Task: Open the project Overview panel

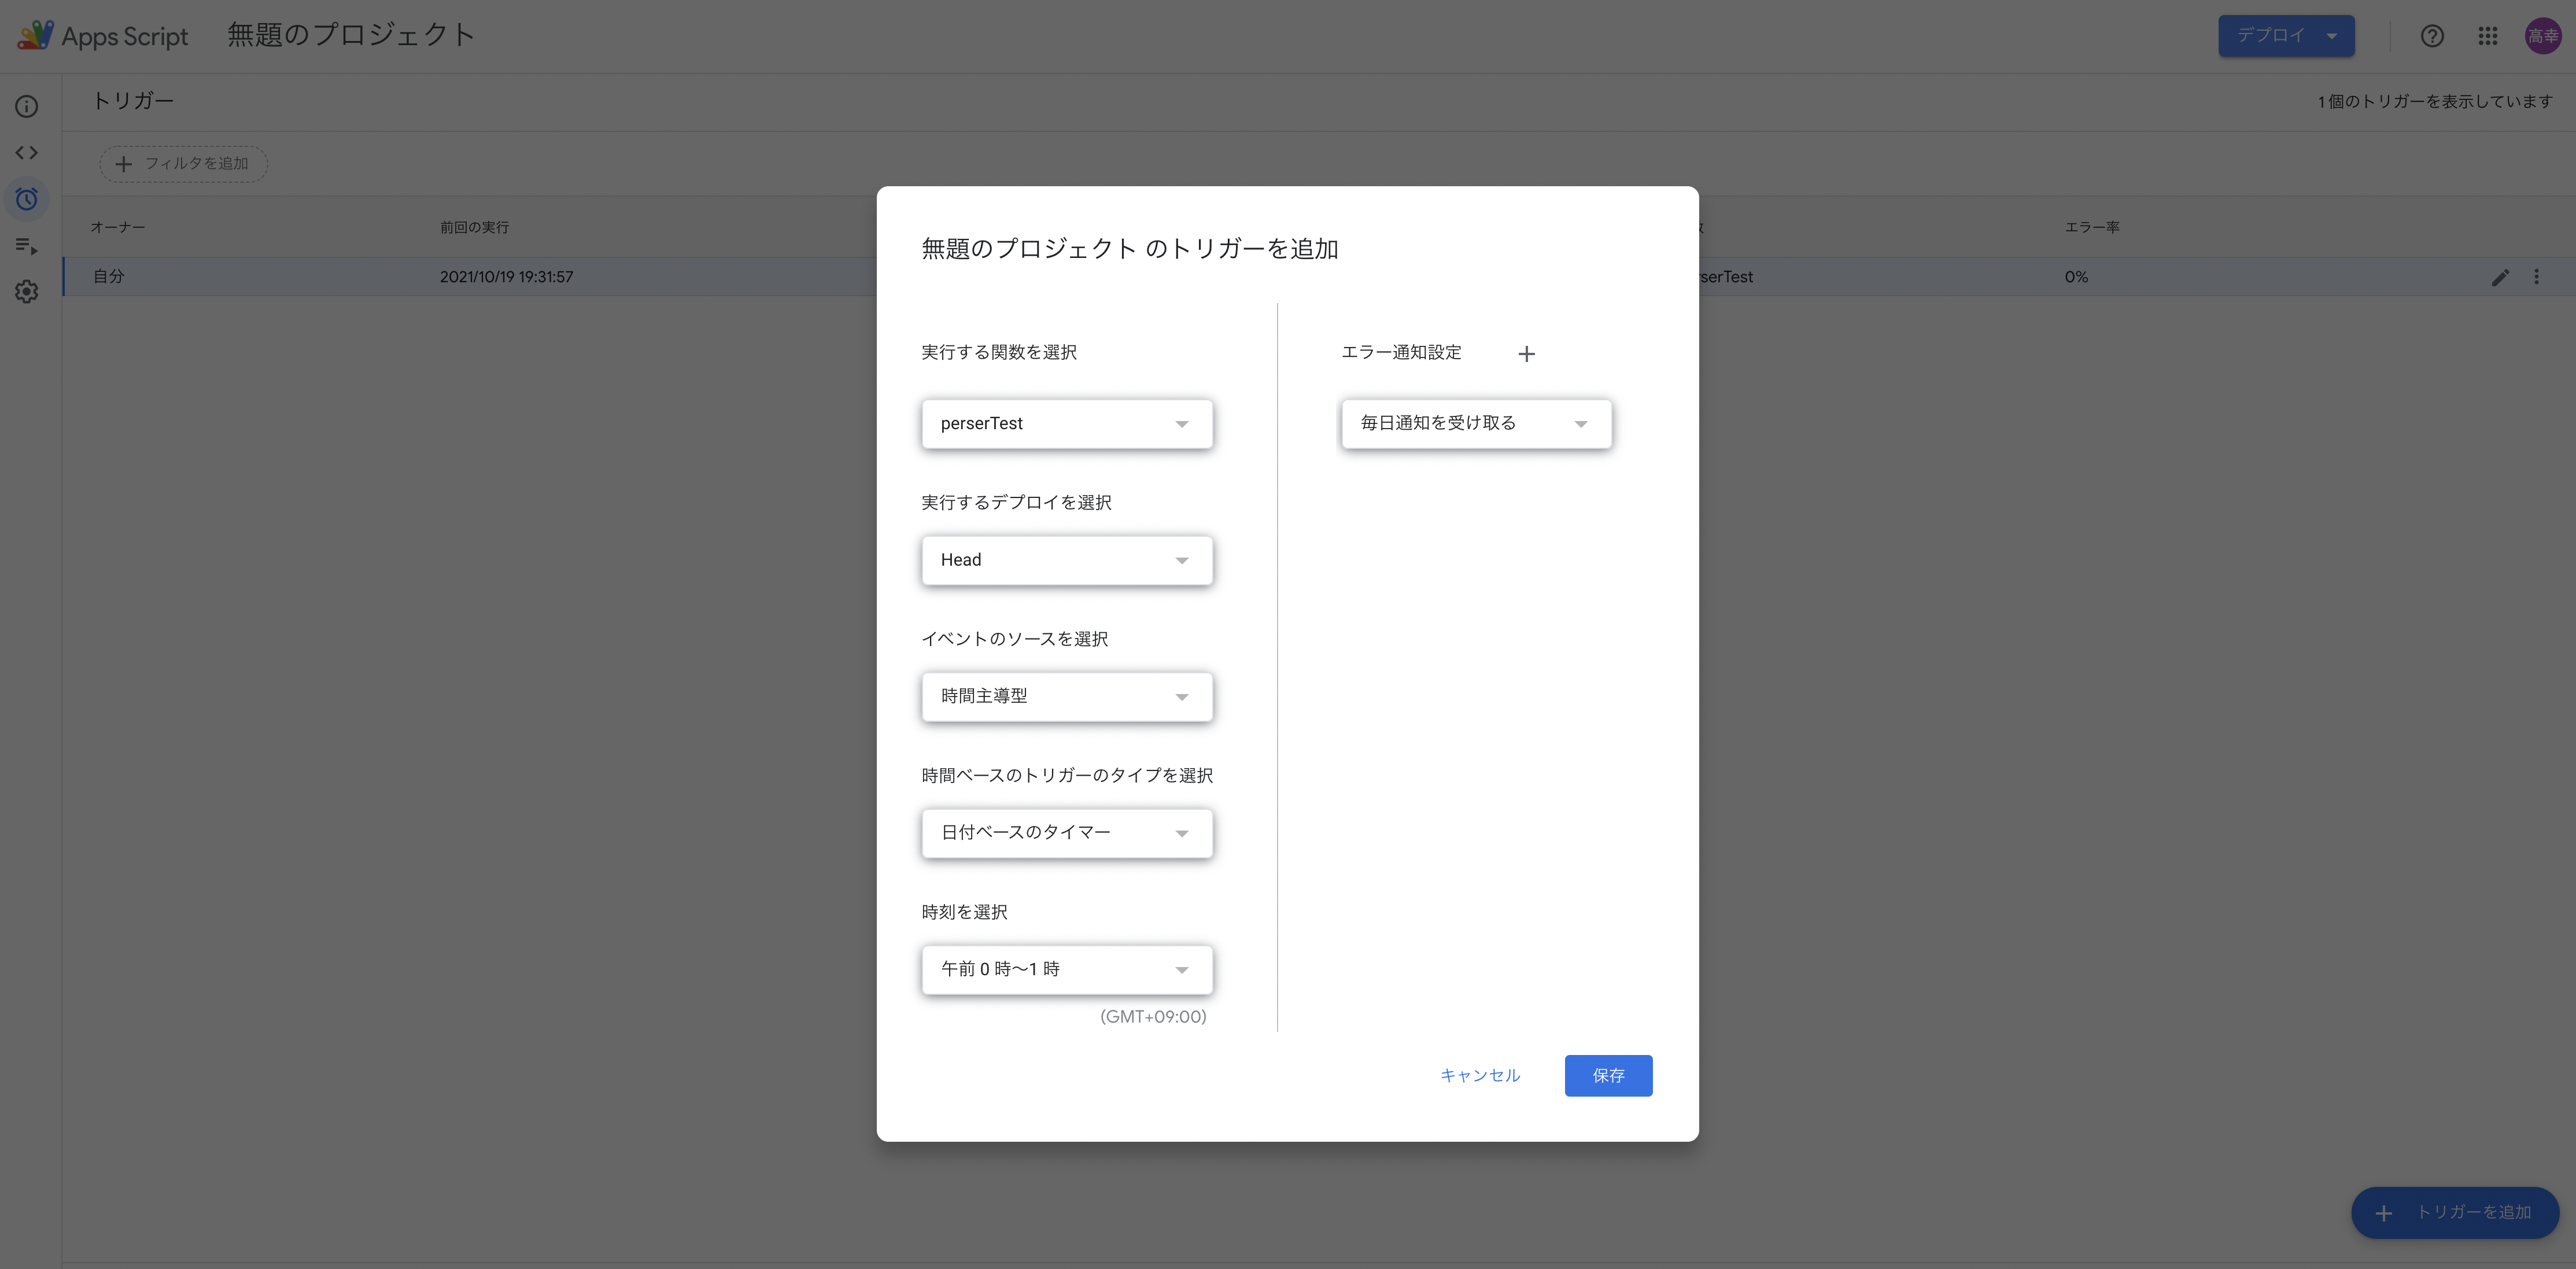Action: 26,106
